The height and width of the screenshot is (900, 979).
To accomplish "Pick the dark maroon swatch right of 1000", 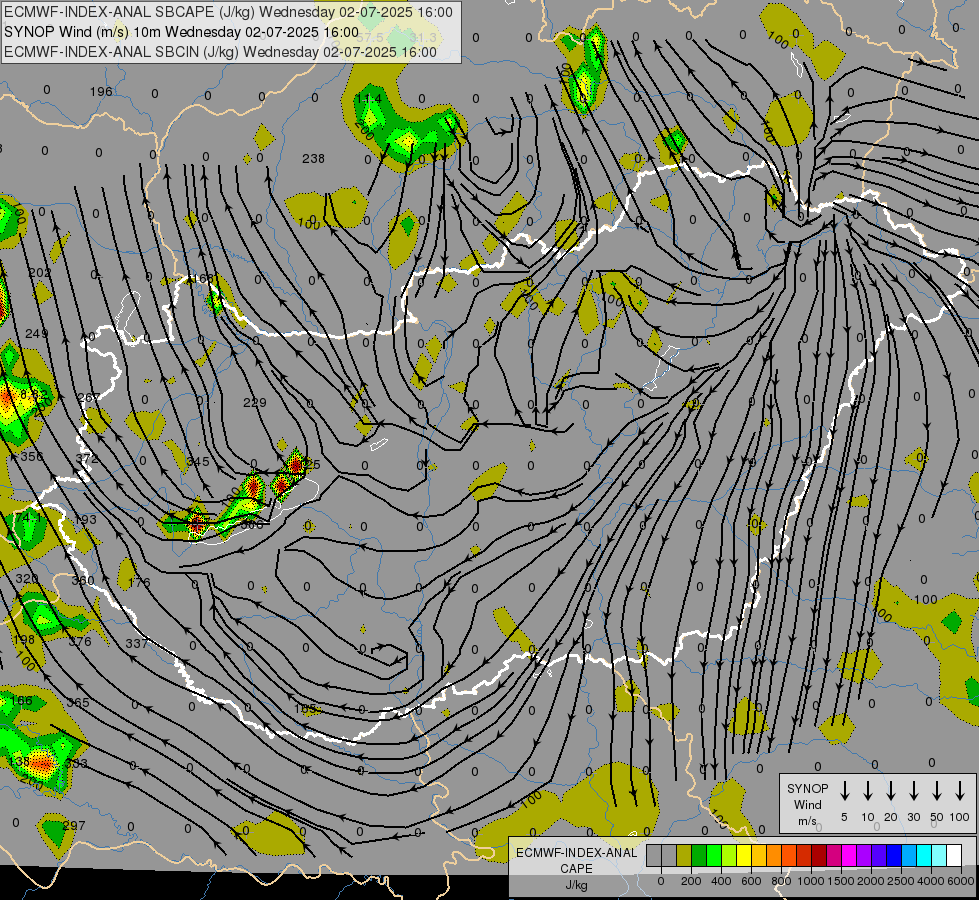I will click(819, 856).
